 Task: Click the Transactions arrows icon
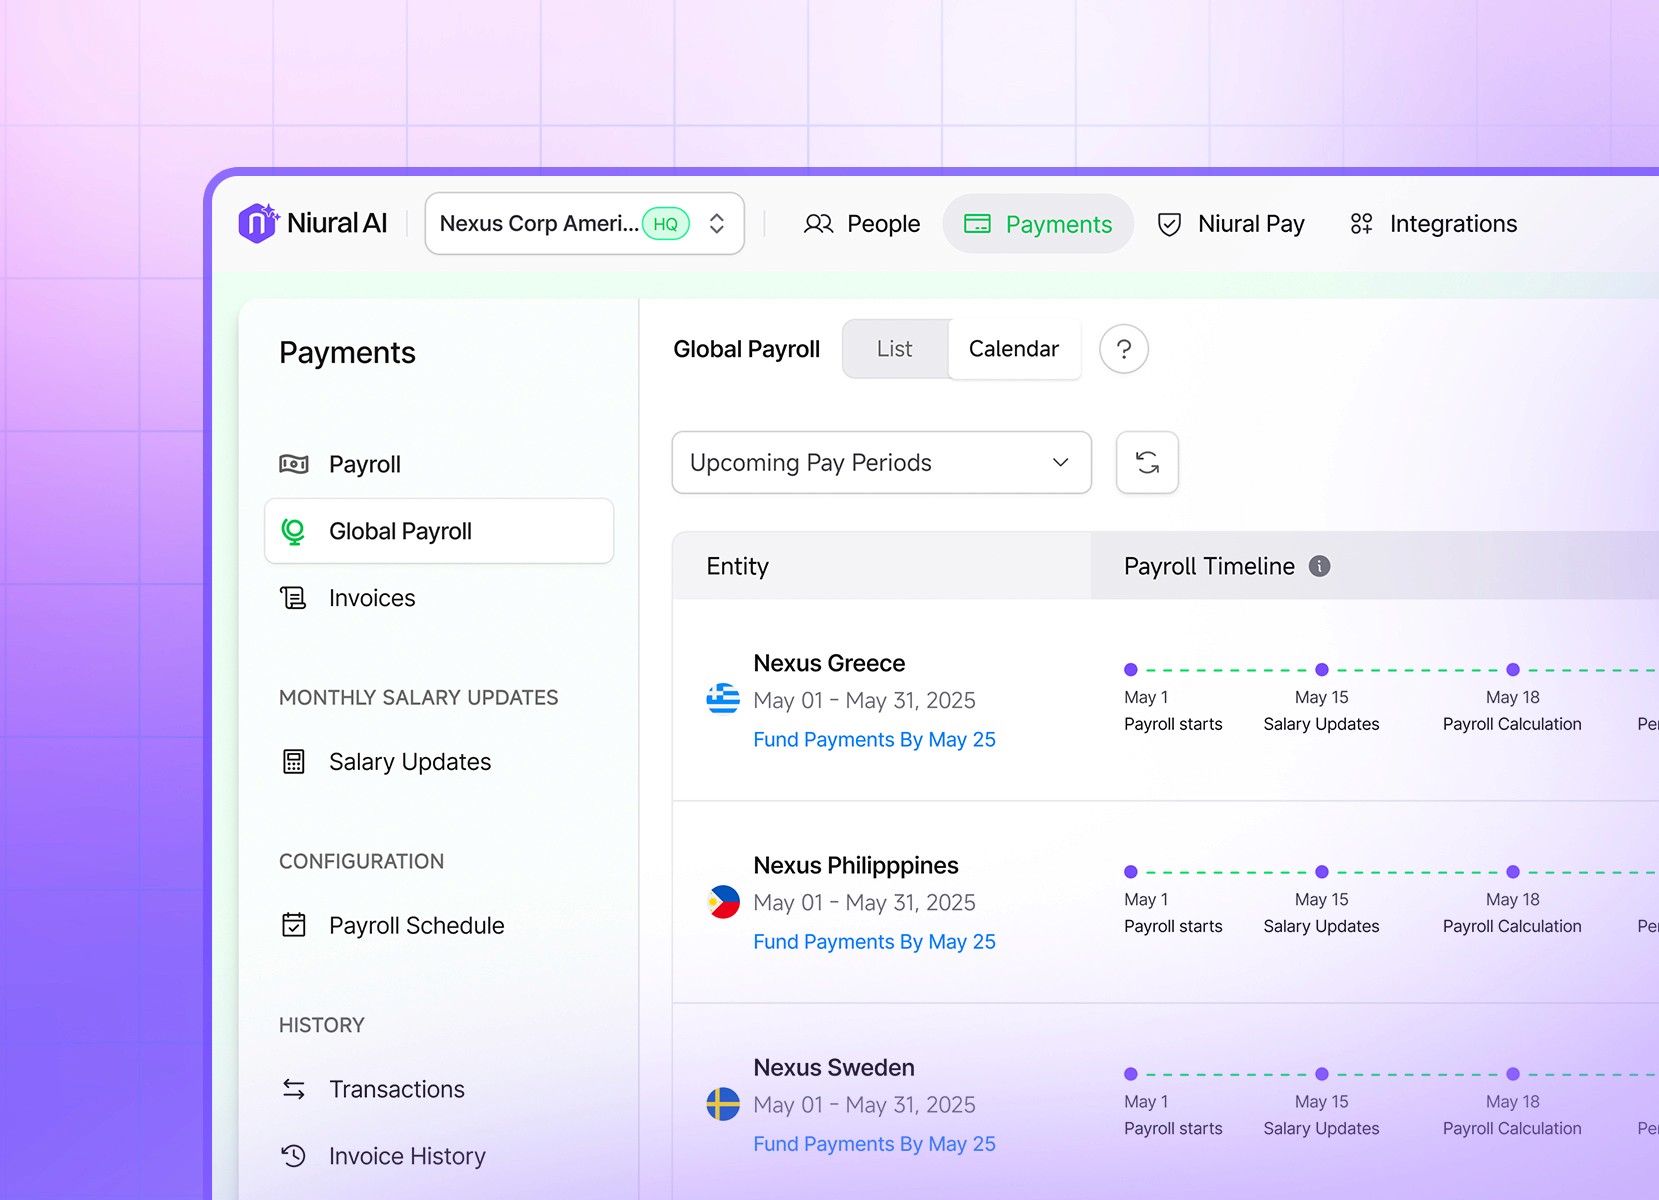pos(294,1089)
